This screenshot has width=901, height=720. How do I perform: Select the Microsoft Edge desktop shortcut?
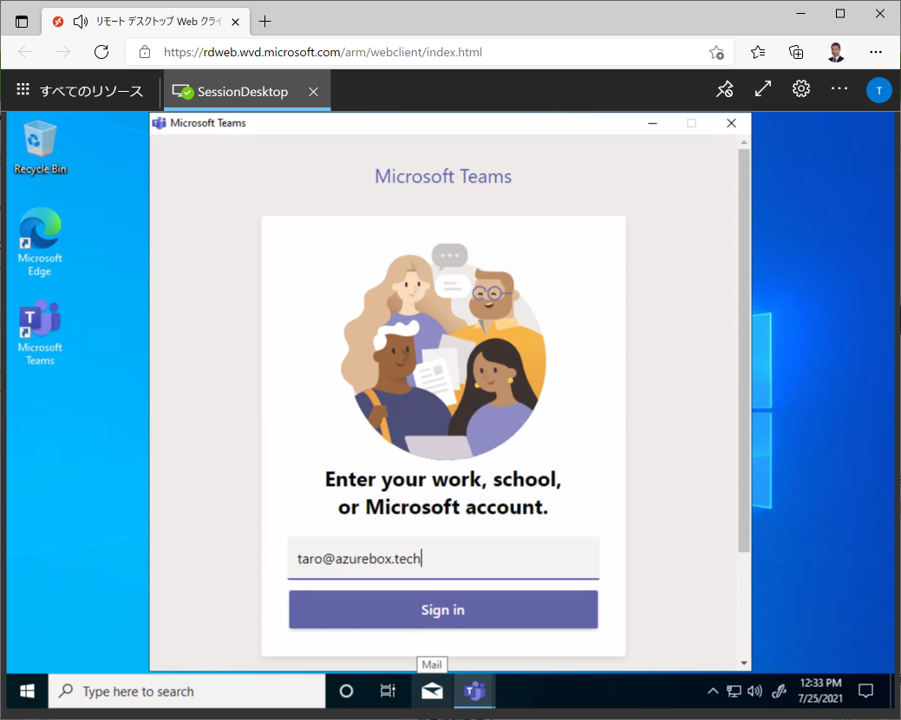40,242
